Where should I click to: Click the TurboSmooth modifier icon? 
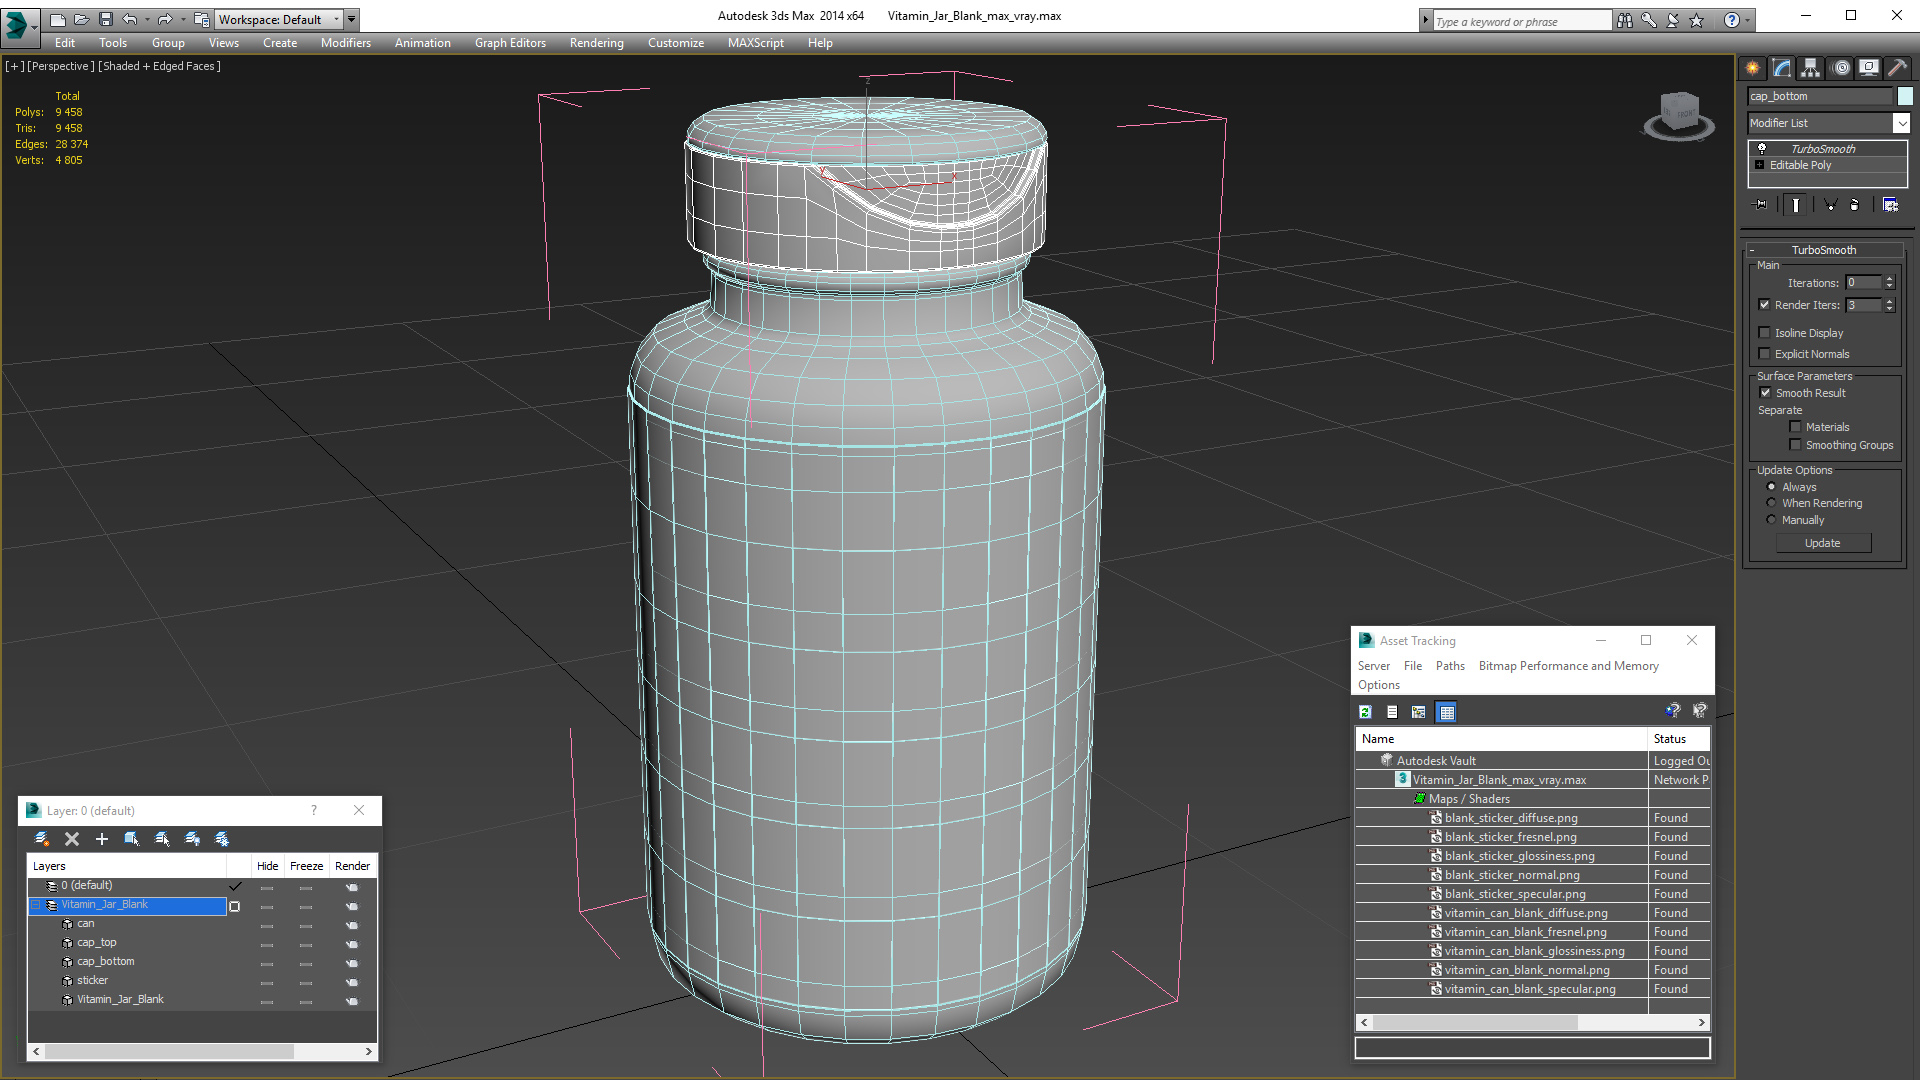1760,148
